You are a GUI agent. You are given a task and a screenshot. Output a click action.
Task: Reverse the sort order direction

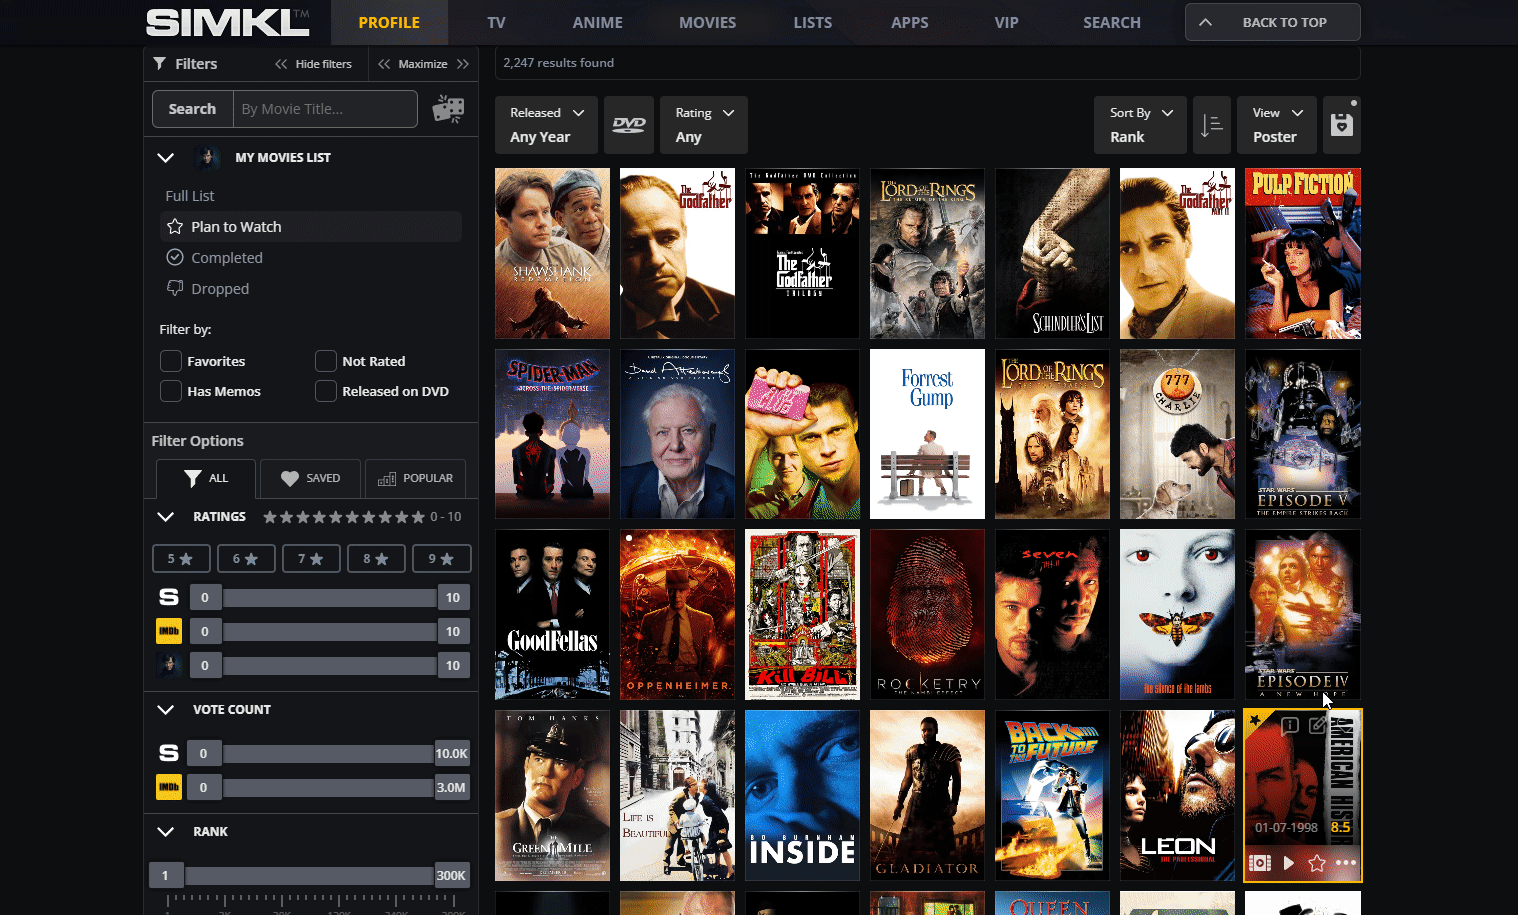[1211, 125]
